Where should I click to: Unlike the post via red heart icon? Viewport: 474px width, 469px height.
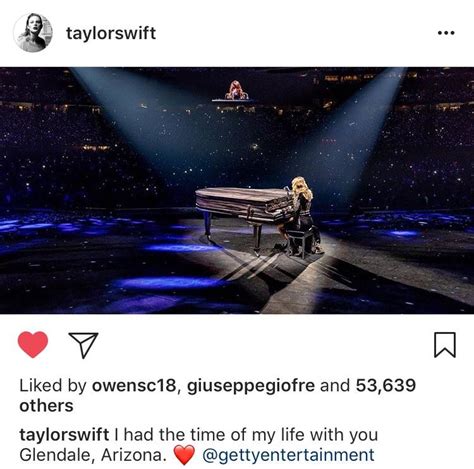click(33, 345)
